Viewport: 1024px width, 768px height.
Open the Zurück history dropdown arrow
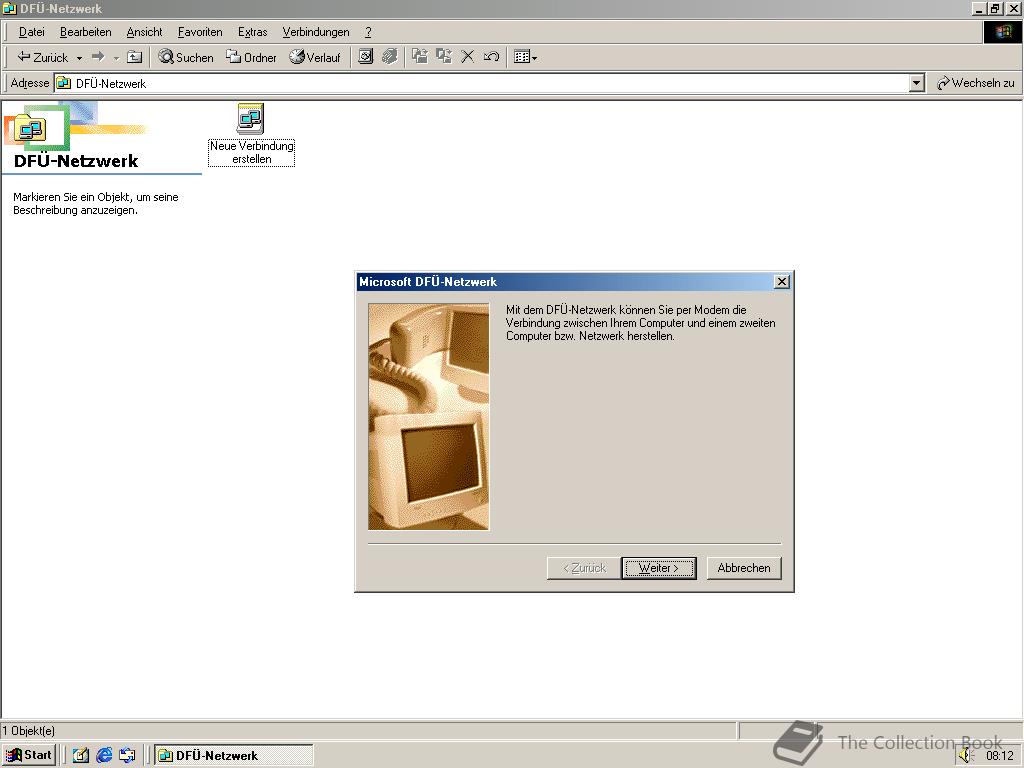click(x=79, y=58)
